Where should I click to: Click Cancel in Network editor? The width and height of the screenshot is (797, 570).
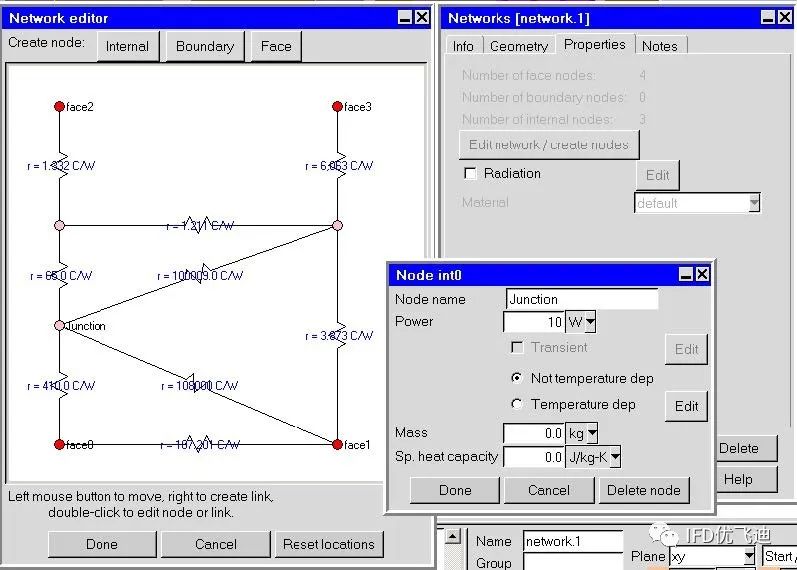pyautogui.click(x=216, y=544)
